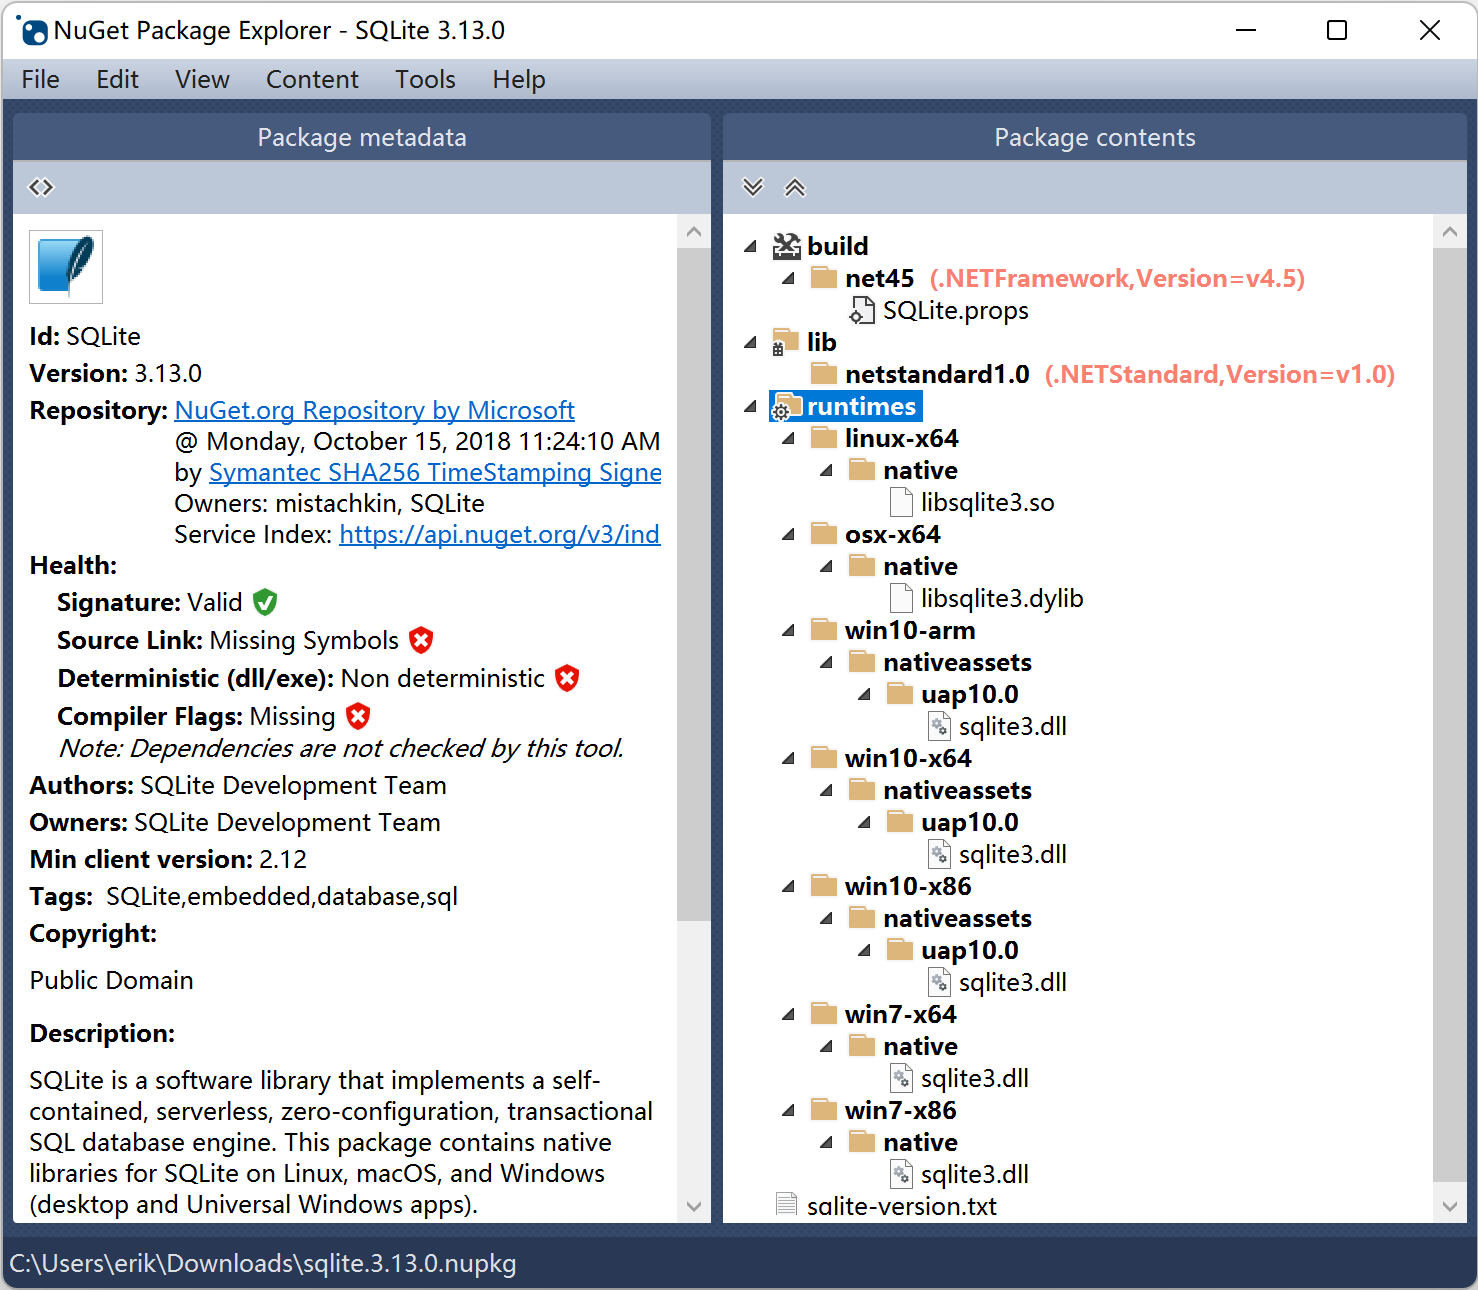
Task: Collapse the win10-x64 tree node
Action: pyautogui.click(x=789, y=758)
